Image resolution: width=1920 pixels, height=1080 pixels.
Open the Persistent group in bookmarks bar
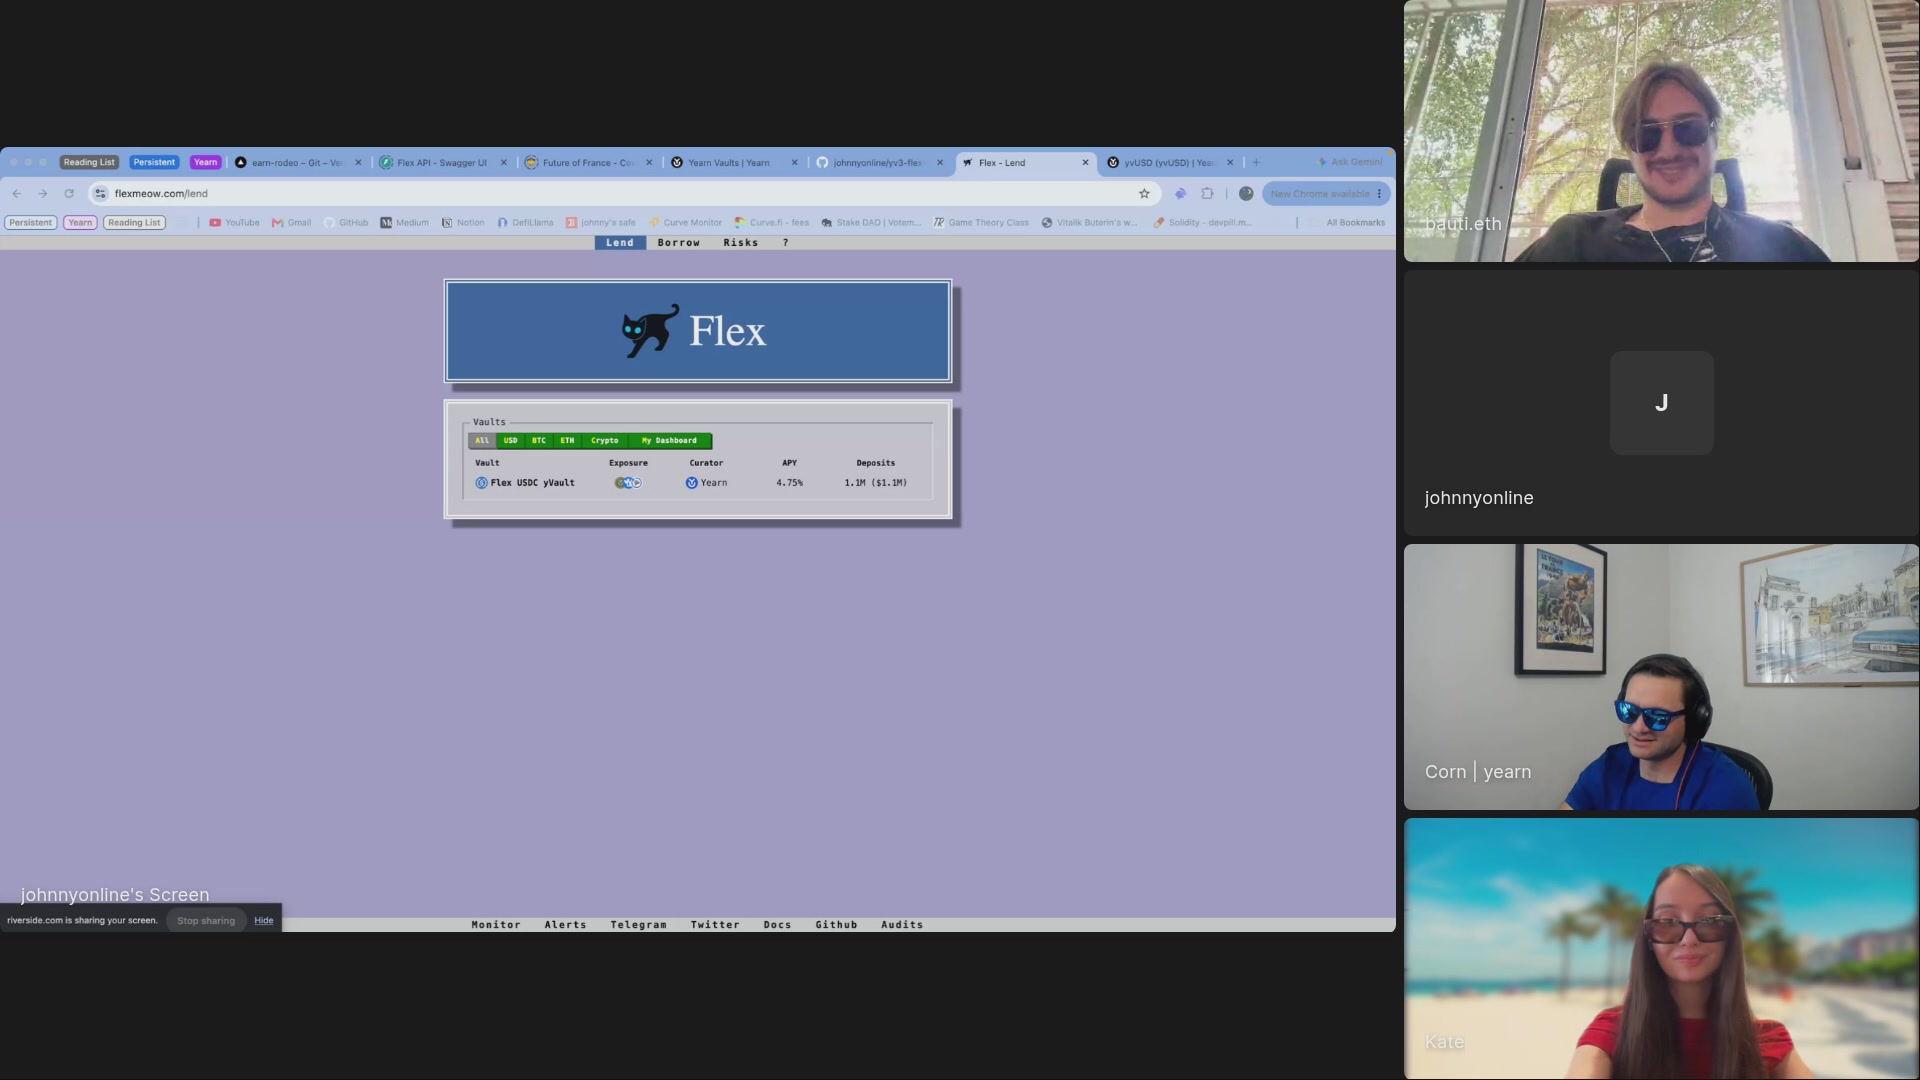point(31,223)
